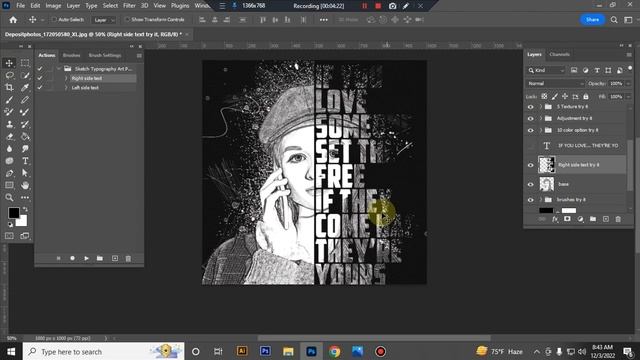The height and width of the screenshot is (360, 640).
Task: Delete the selected action via trash
Action: tap(128, 258)
